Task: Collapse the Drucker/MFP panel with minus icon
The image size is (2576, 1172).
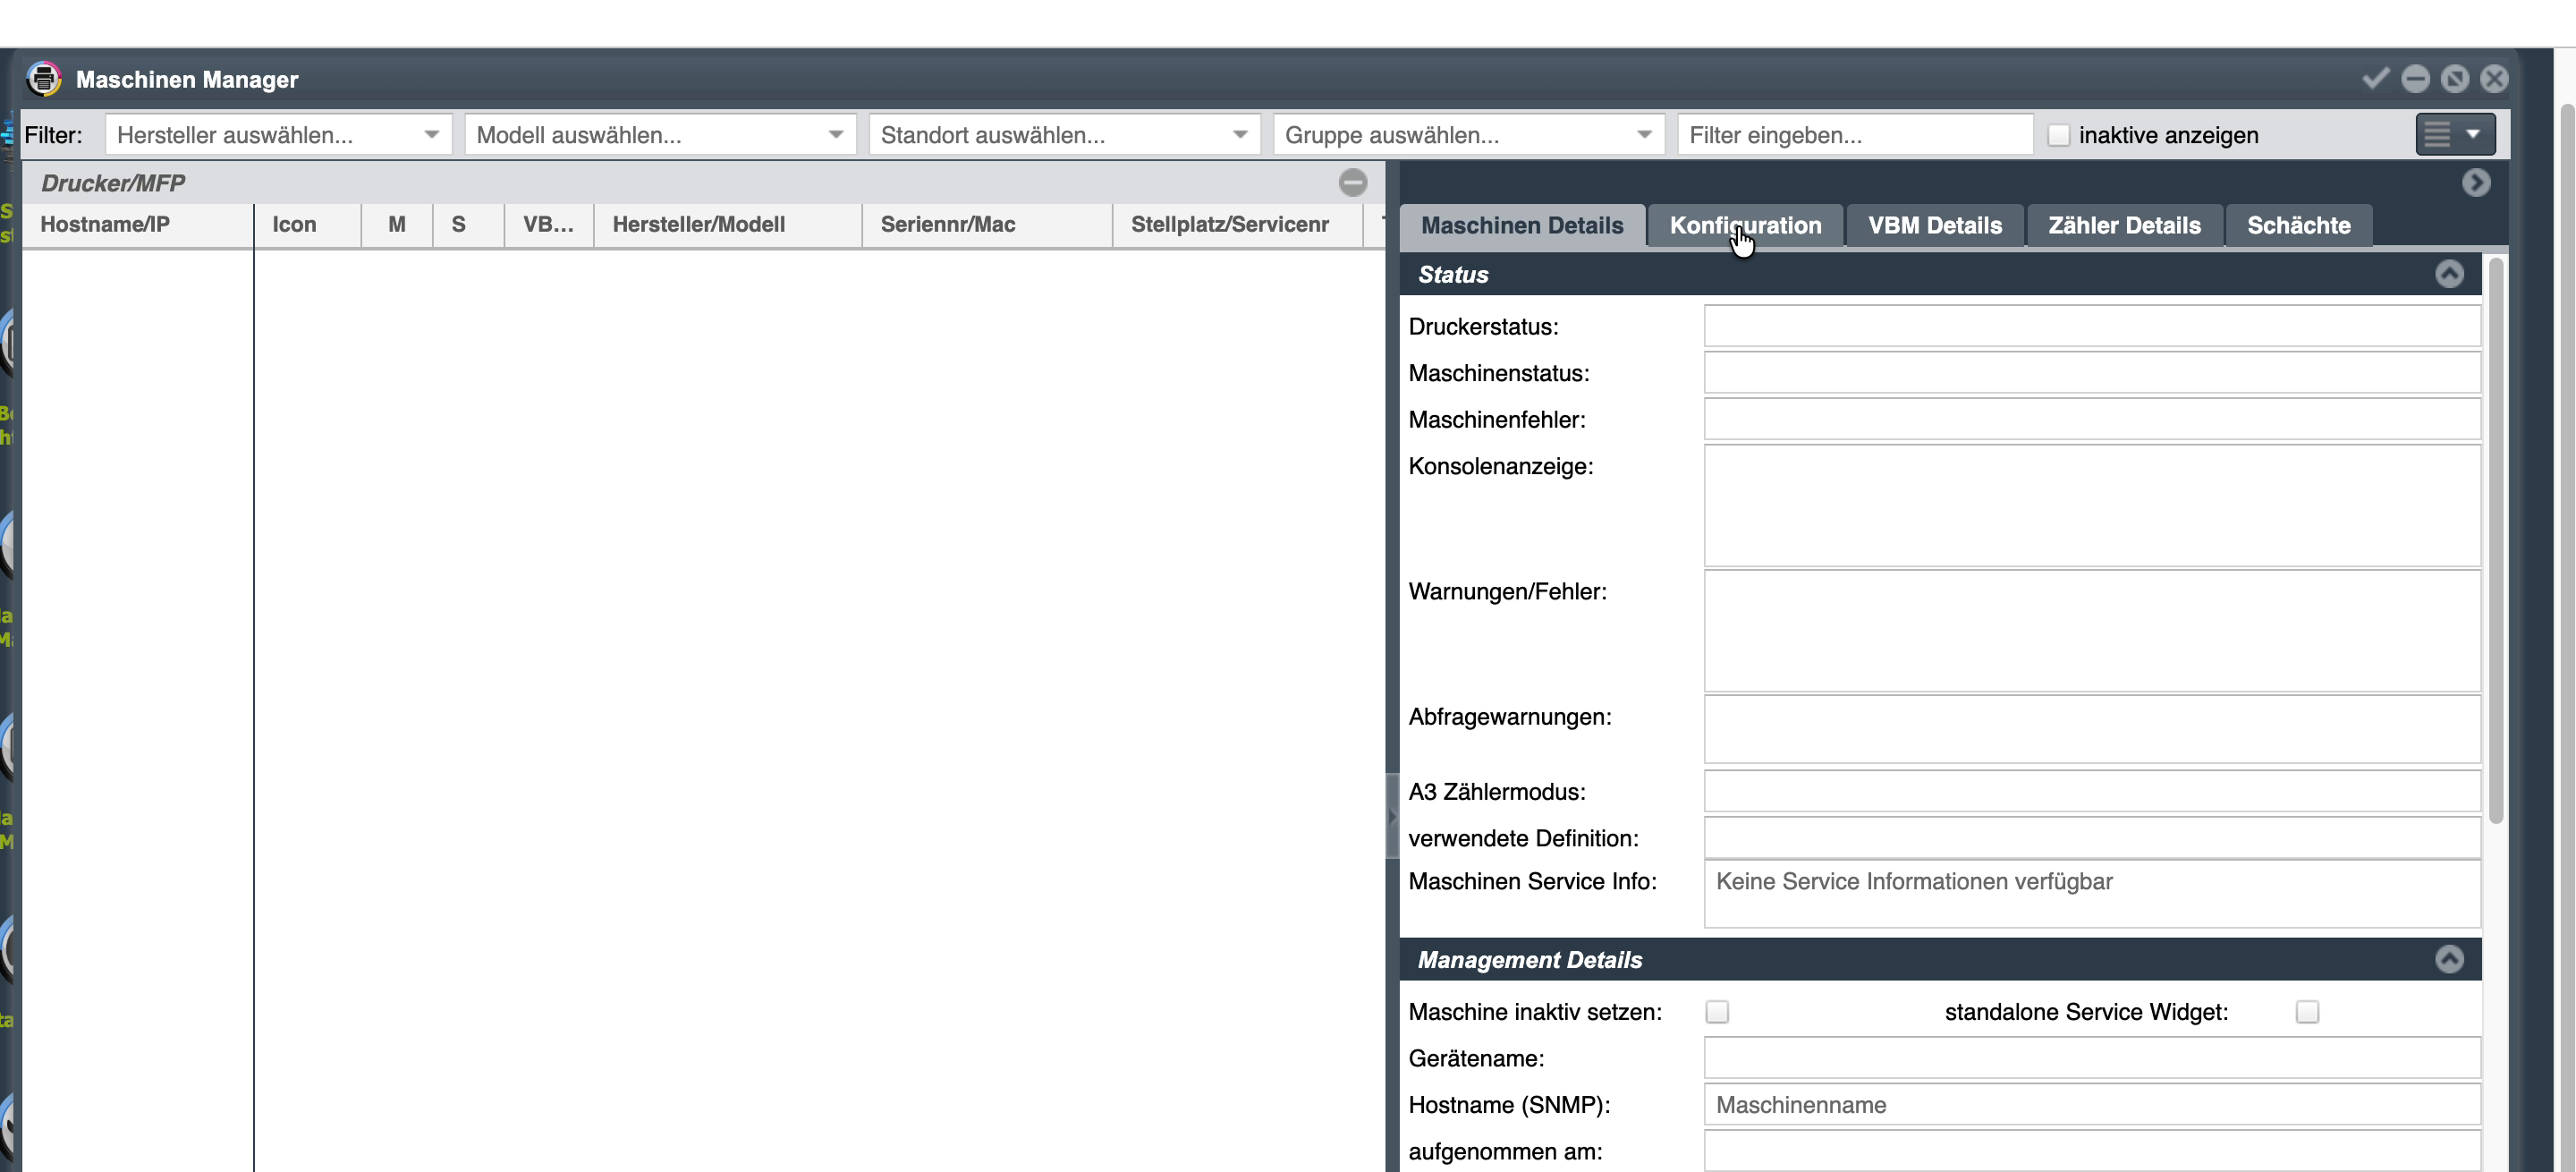Action: tap(1352, 182)
